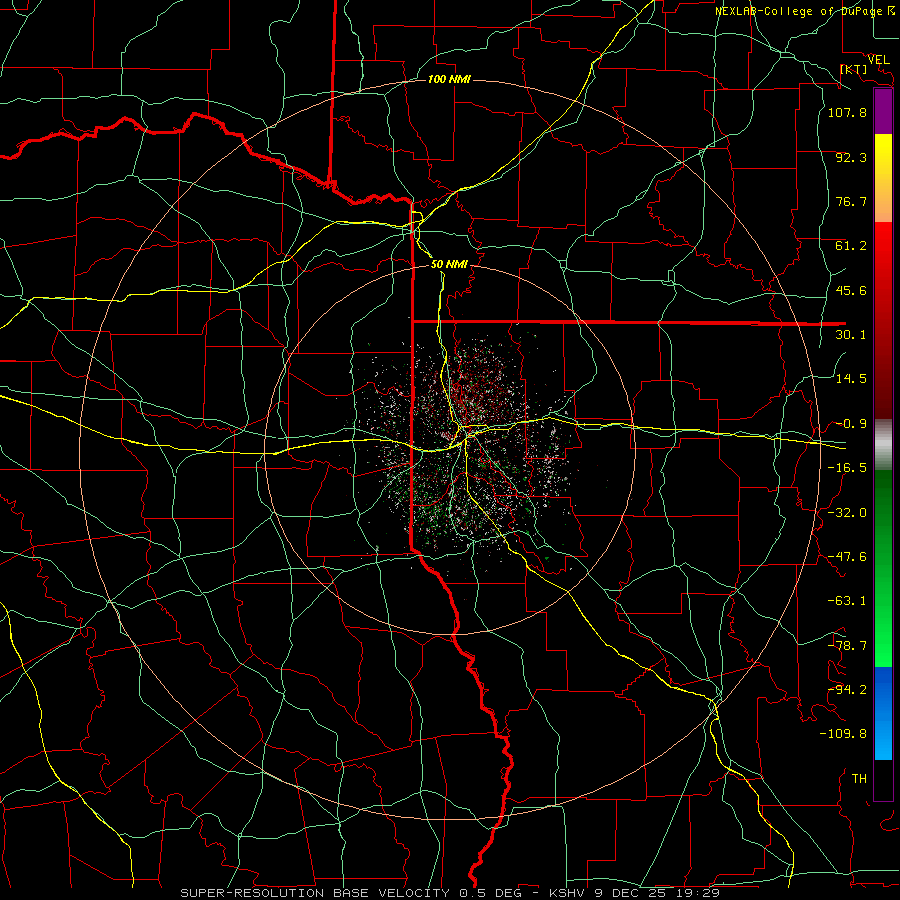The height and width of the screenshot is (900, 900).
Task: Click the green segment of the velocity scale
Action: (x=883, y=568)
